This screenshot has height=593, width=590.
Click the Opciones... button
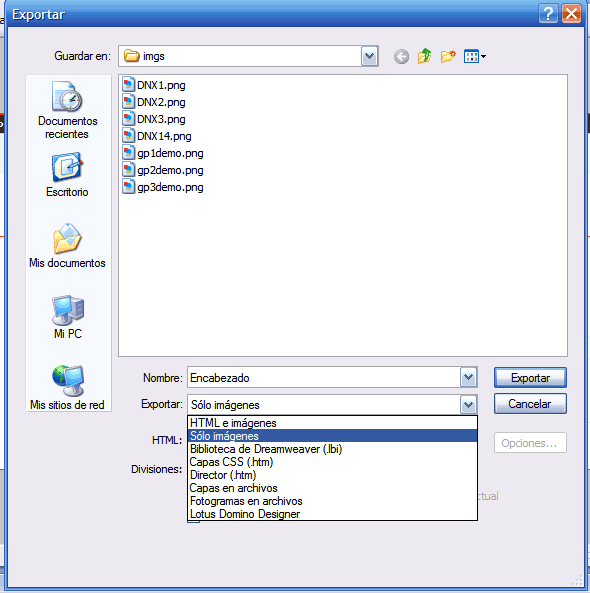530,442
